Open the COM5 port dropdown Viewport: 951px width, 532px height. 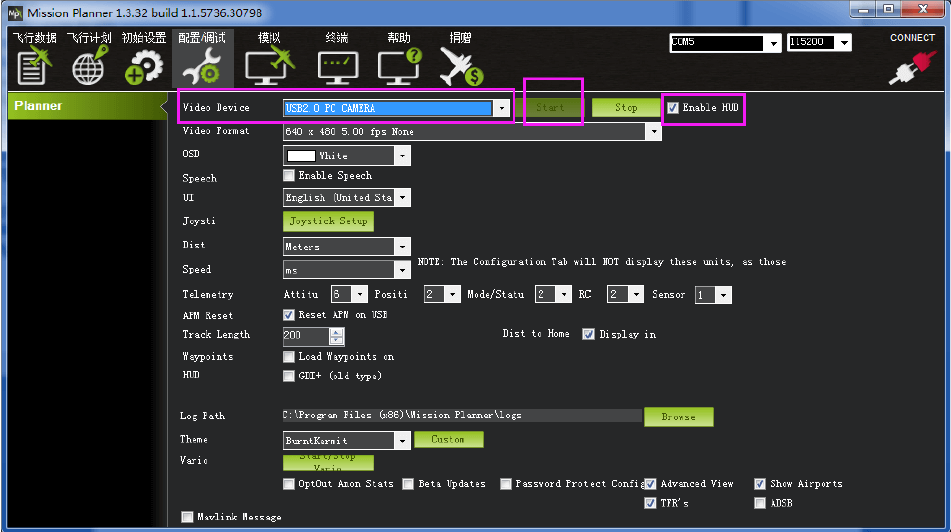click(772, 43)
